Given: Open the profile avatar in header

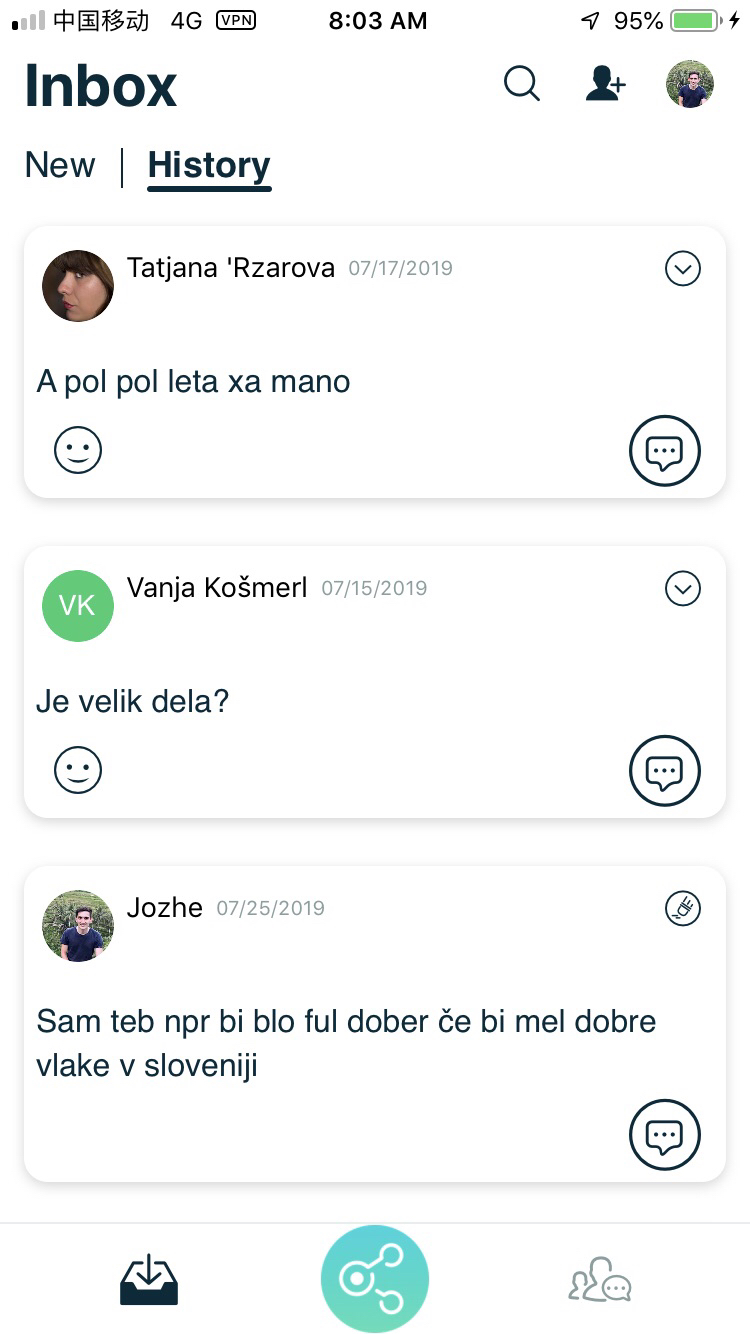Looking at the screenshot, I should point(690,84).
